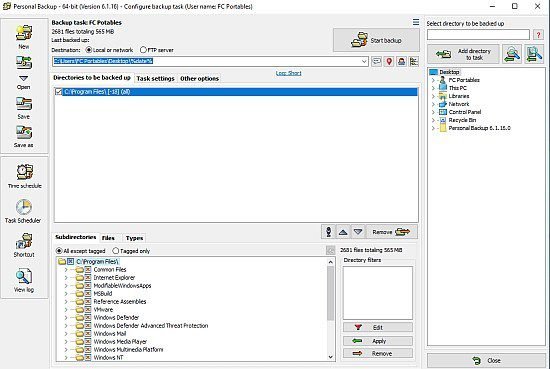Click the Select directory input field
550x369 pixels.
478,35
